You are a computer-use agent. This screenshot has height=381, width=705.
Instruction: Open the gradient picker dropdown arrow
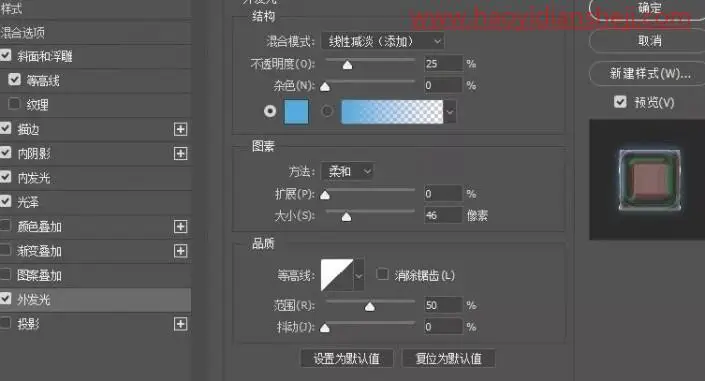450,112
